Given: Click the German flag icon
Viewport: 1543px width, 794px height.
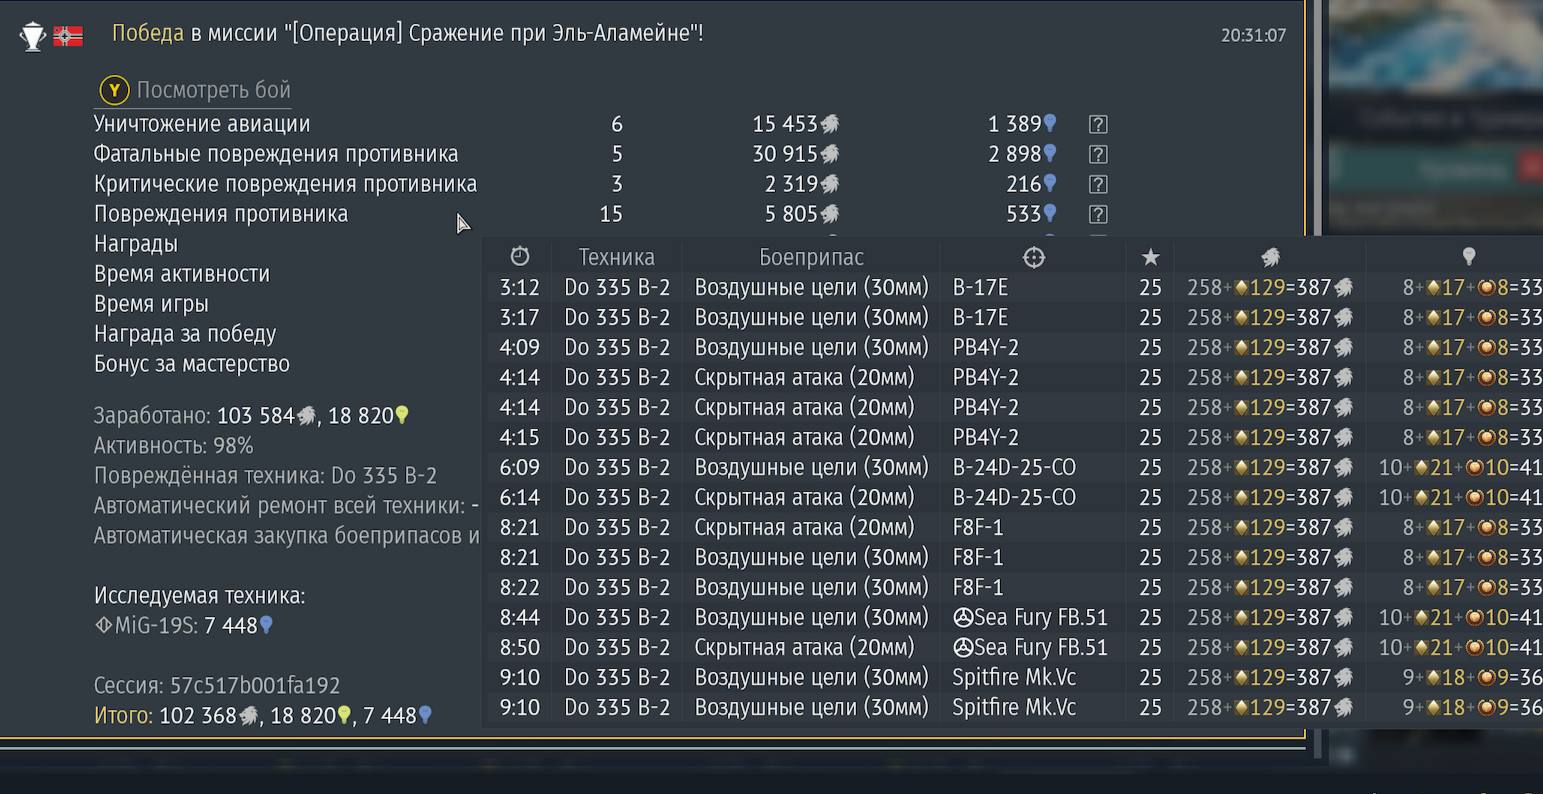Looking at the screenshot, I should (68, 36).
